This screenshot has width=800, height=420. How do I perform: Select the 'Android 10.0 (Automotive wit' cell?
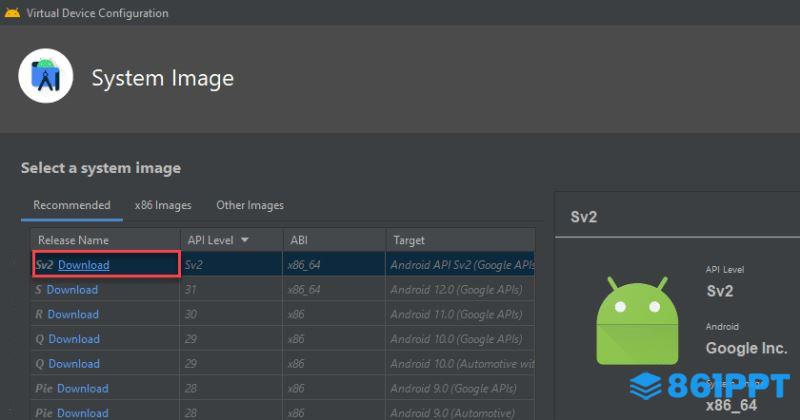(460, 363)
